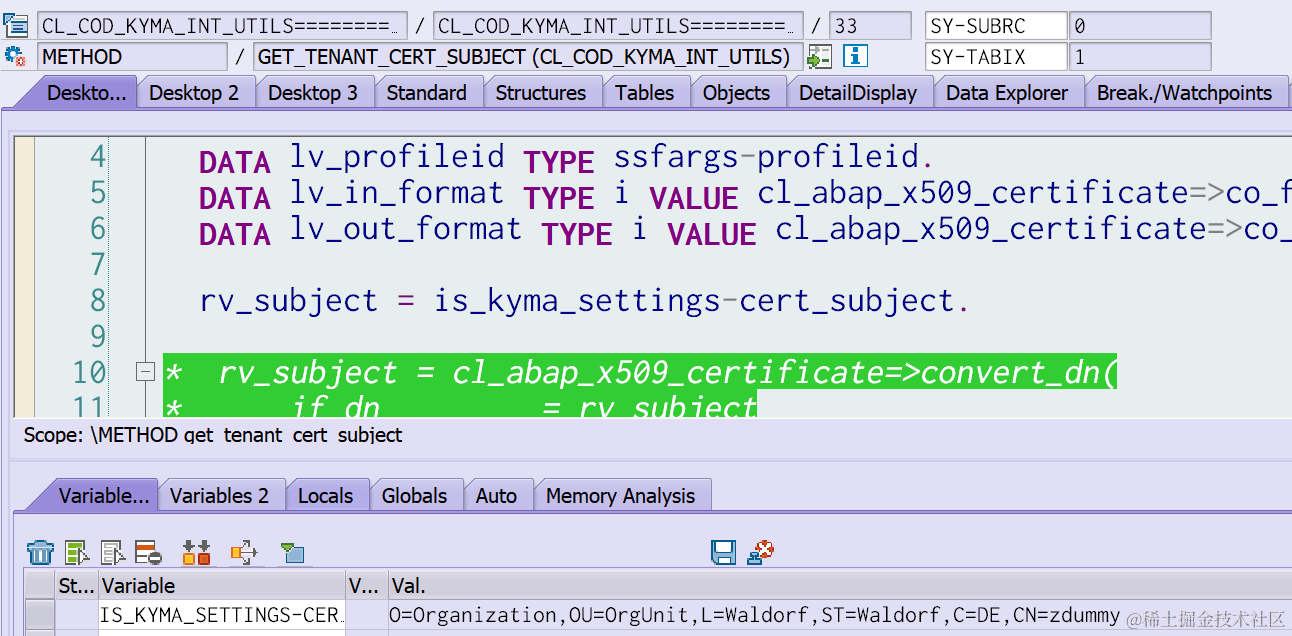The width and height of the screenshot is (1292, 636).
Task: Click the IS_KYMA_SETTINGS-CER variable name cell
Action: (221, 615)
